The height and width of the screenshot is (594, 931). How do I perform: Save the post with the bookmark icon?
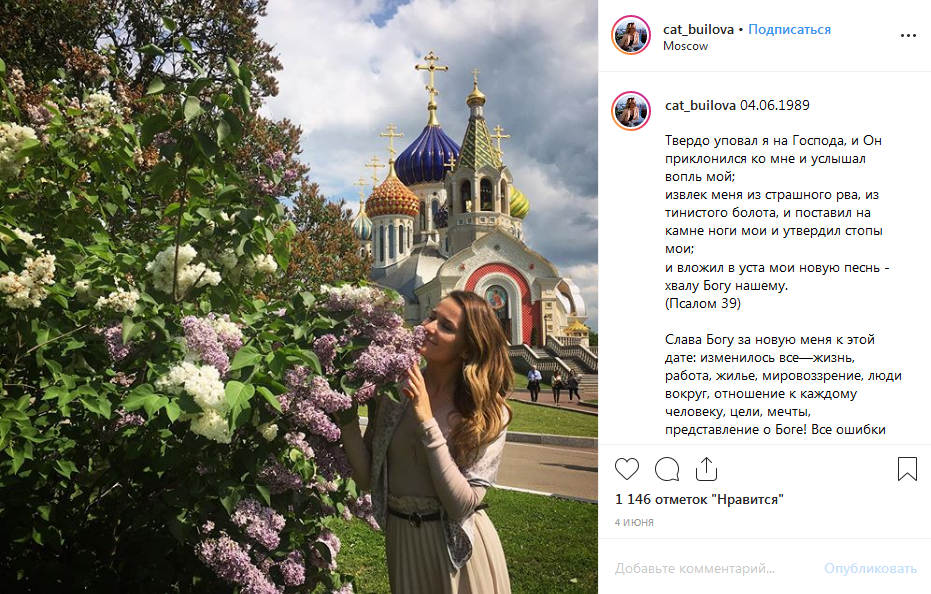pos(907,469)
